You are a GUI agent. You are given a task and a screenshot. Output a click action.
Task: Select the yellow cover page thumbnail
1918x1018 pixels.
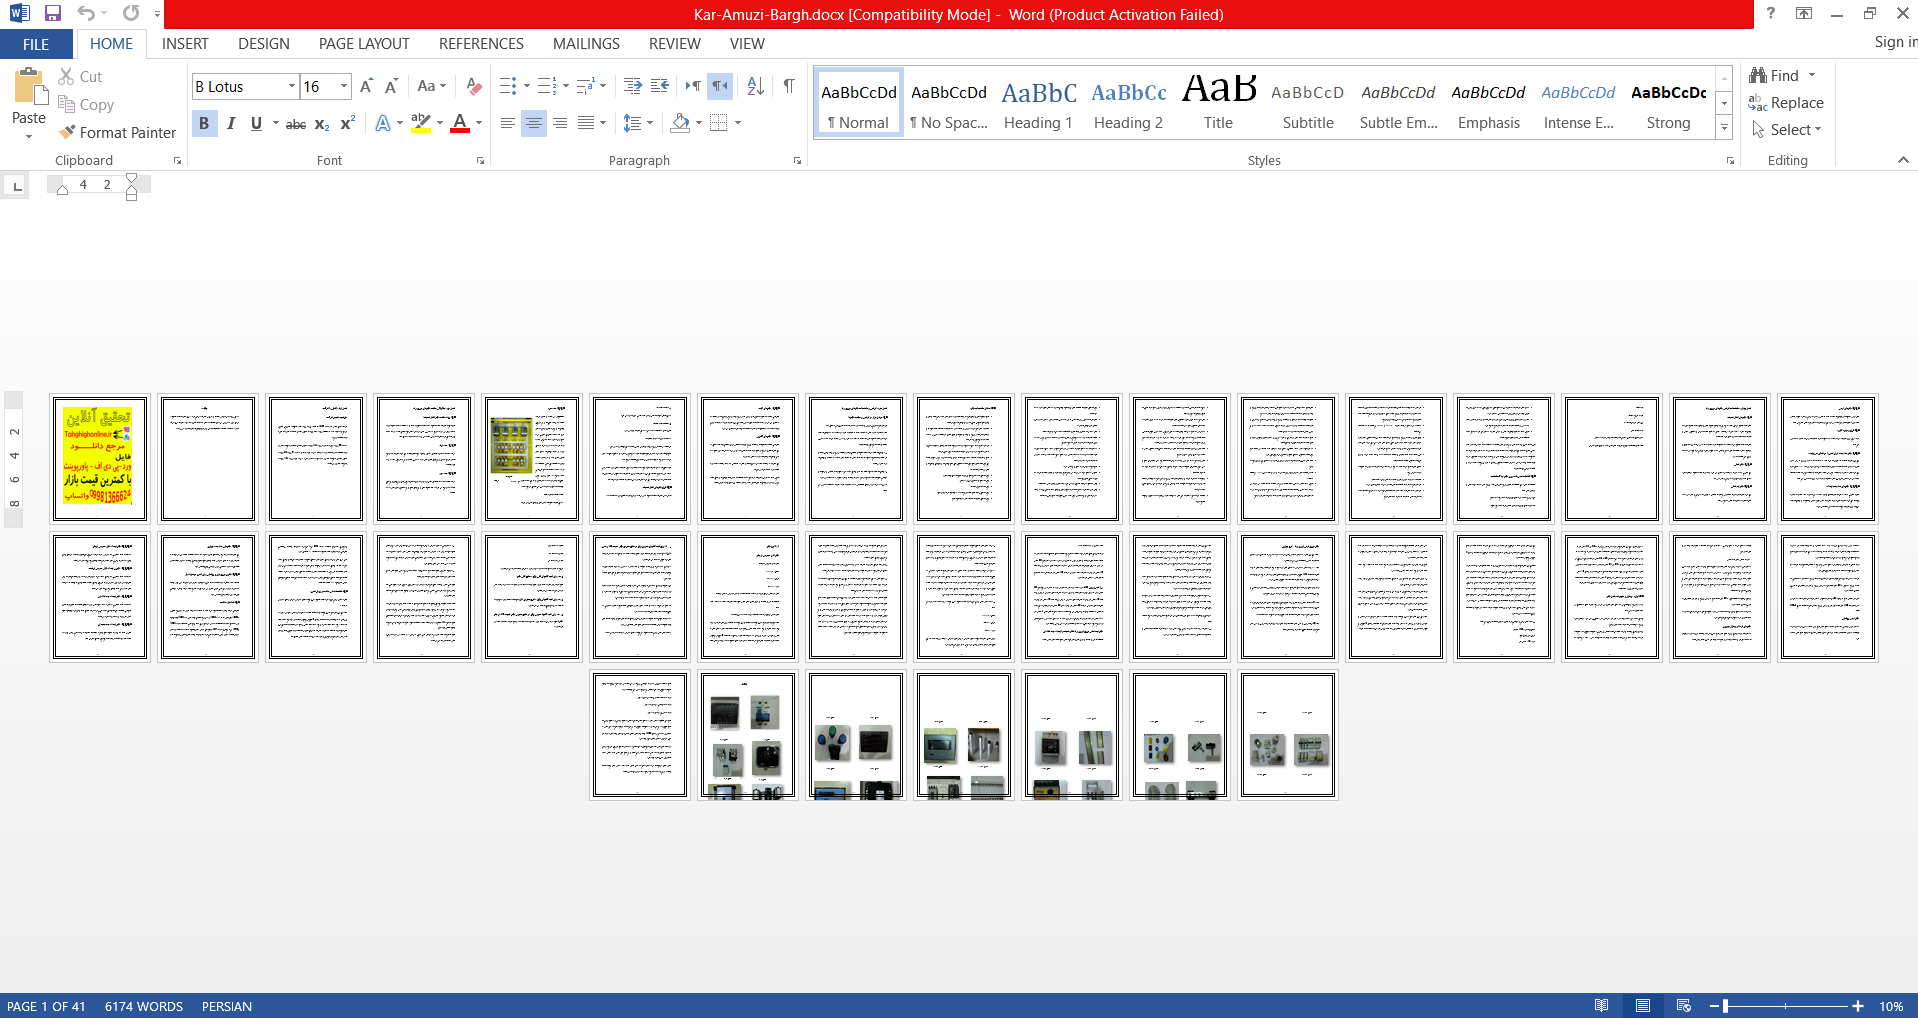click(99, 459)
